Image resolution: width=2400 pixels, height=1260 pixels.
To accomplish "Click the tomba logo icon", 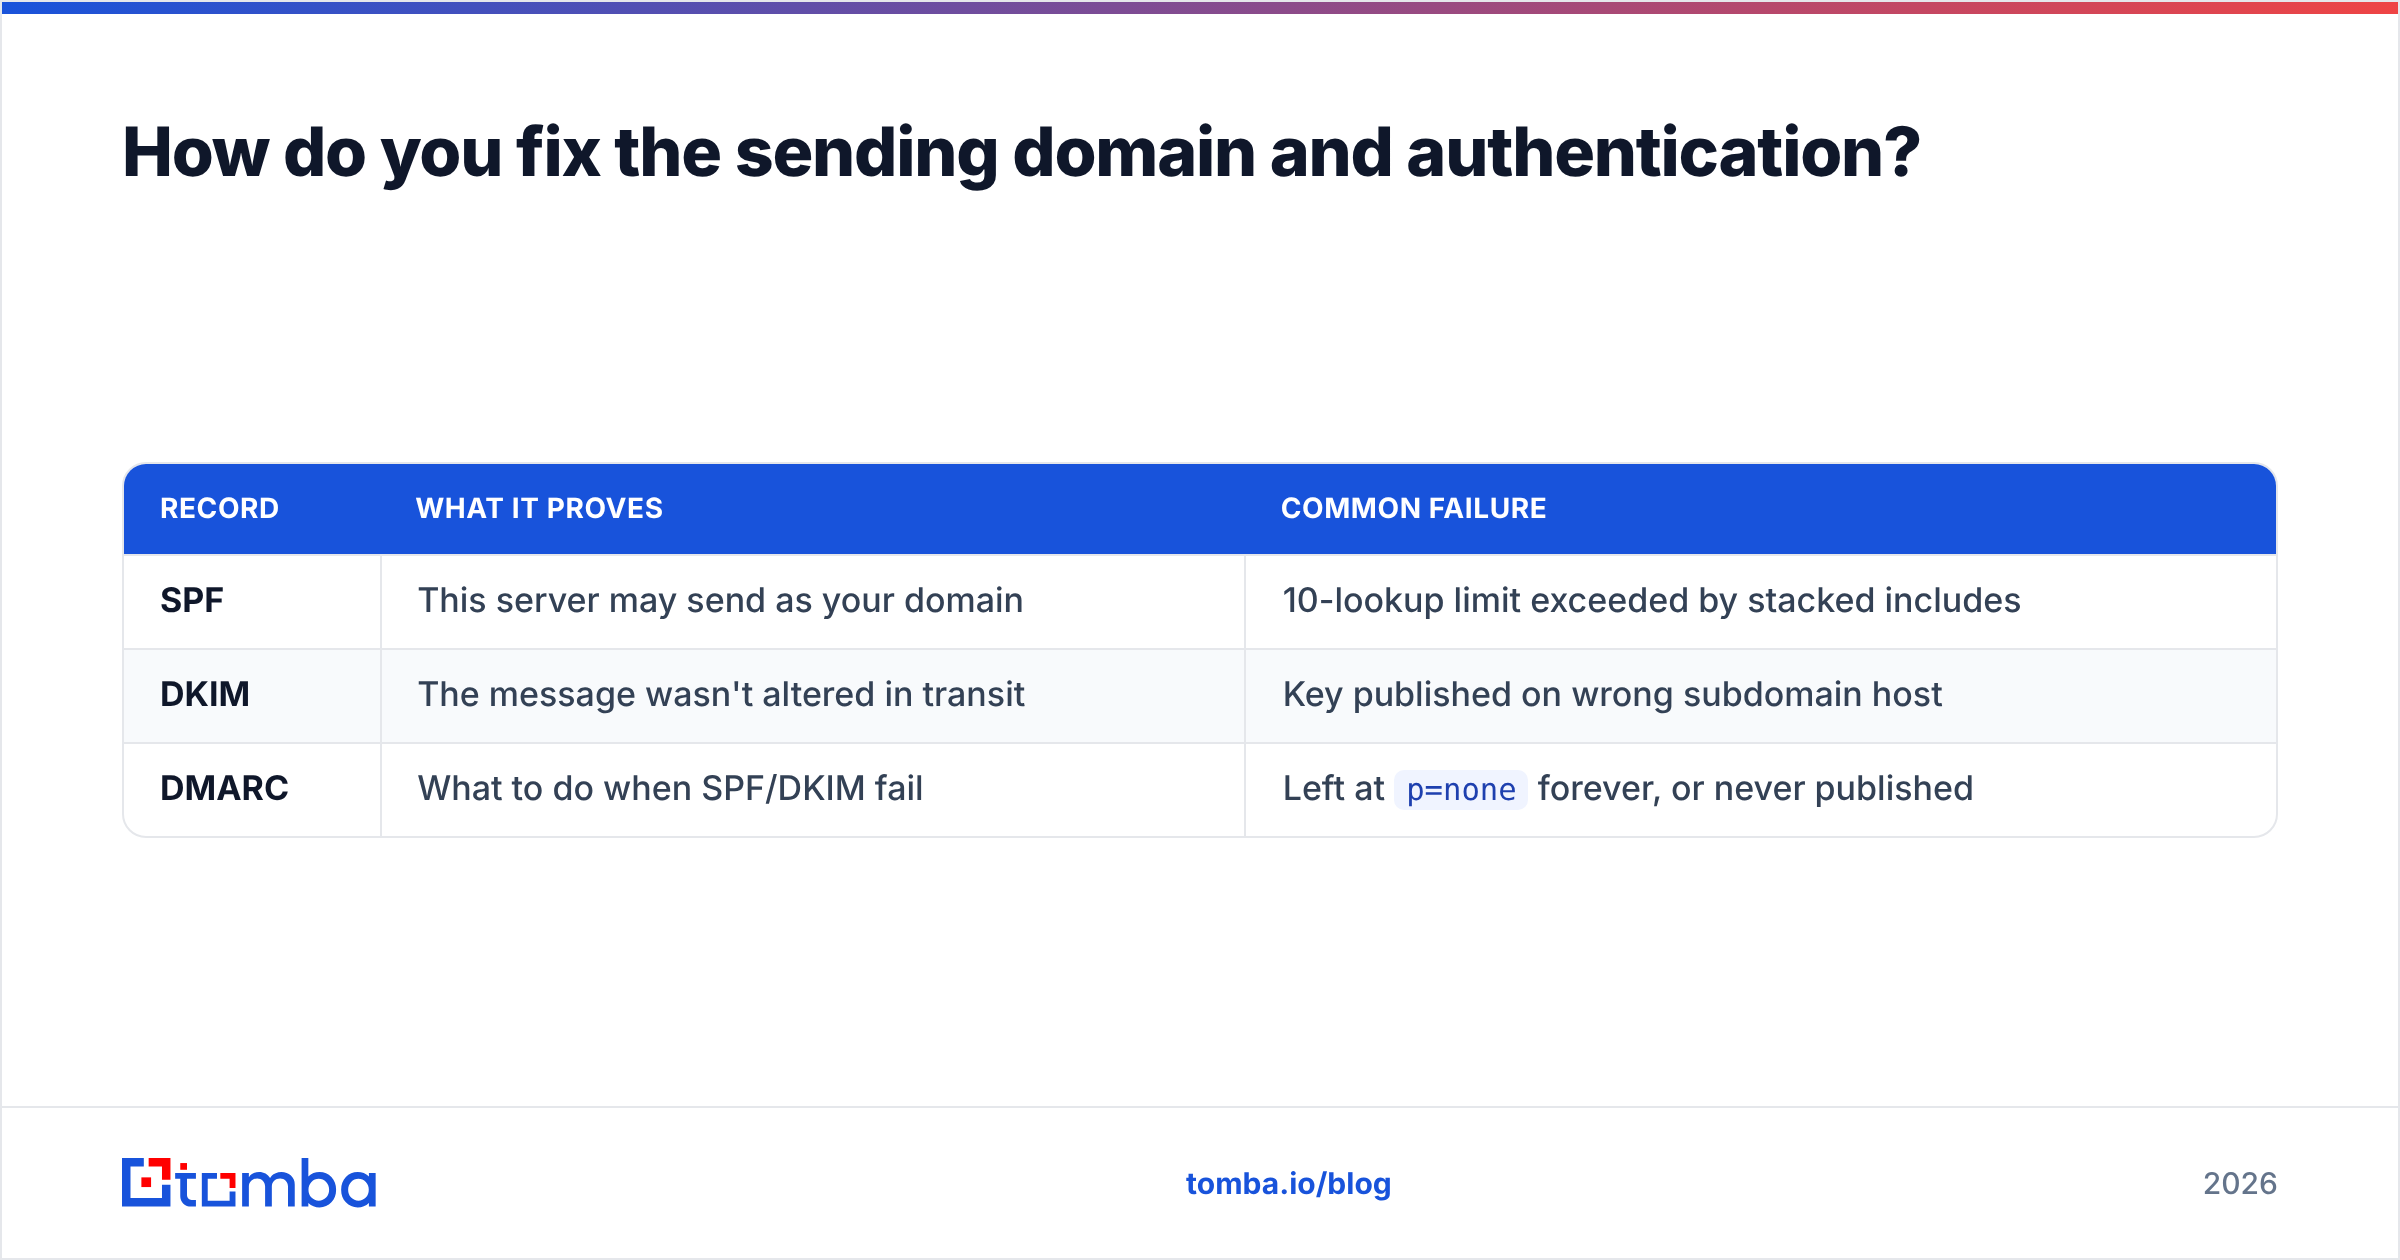I will click(x=146, y=1182).
